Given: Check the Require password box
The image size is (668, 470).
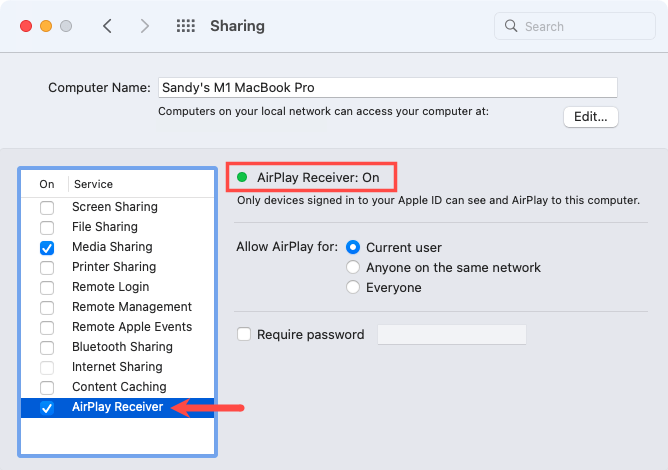Looking at the screenshot, I should pyautogui.click(x=244, y=334).
